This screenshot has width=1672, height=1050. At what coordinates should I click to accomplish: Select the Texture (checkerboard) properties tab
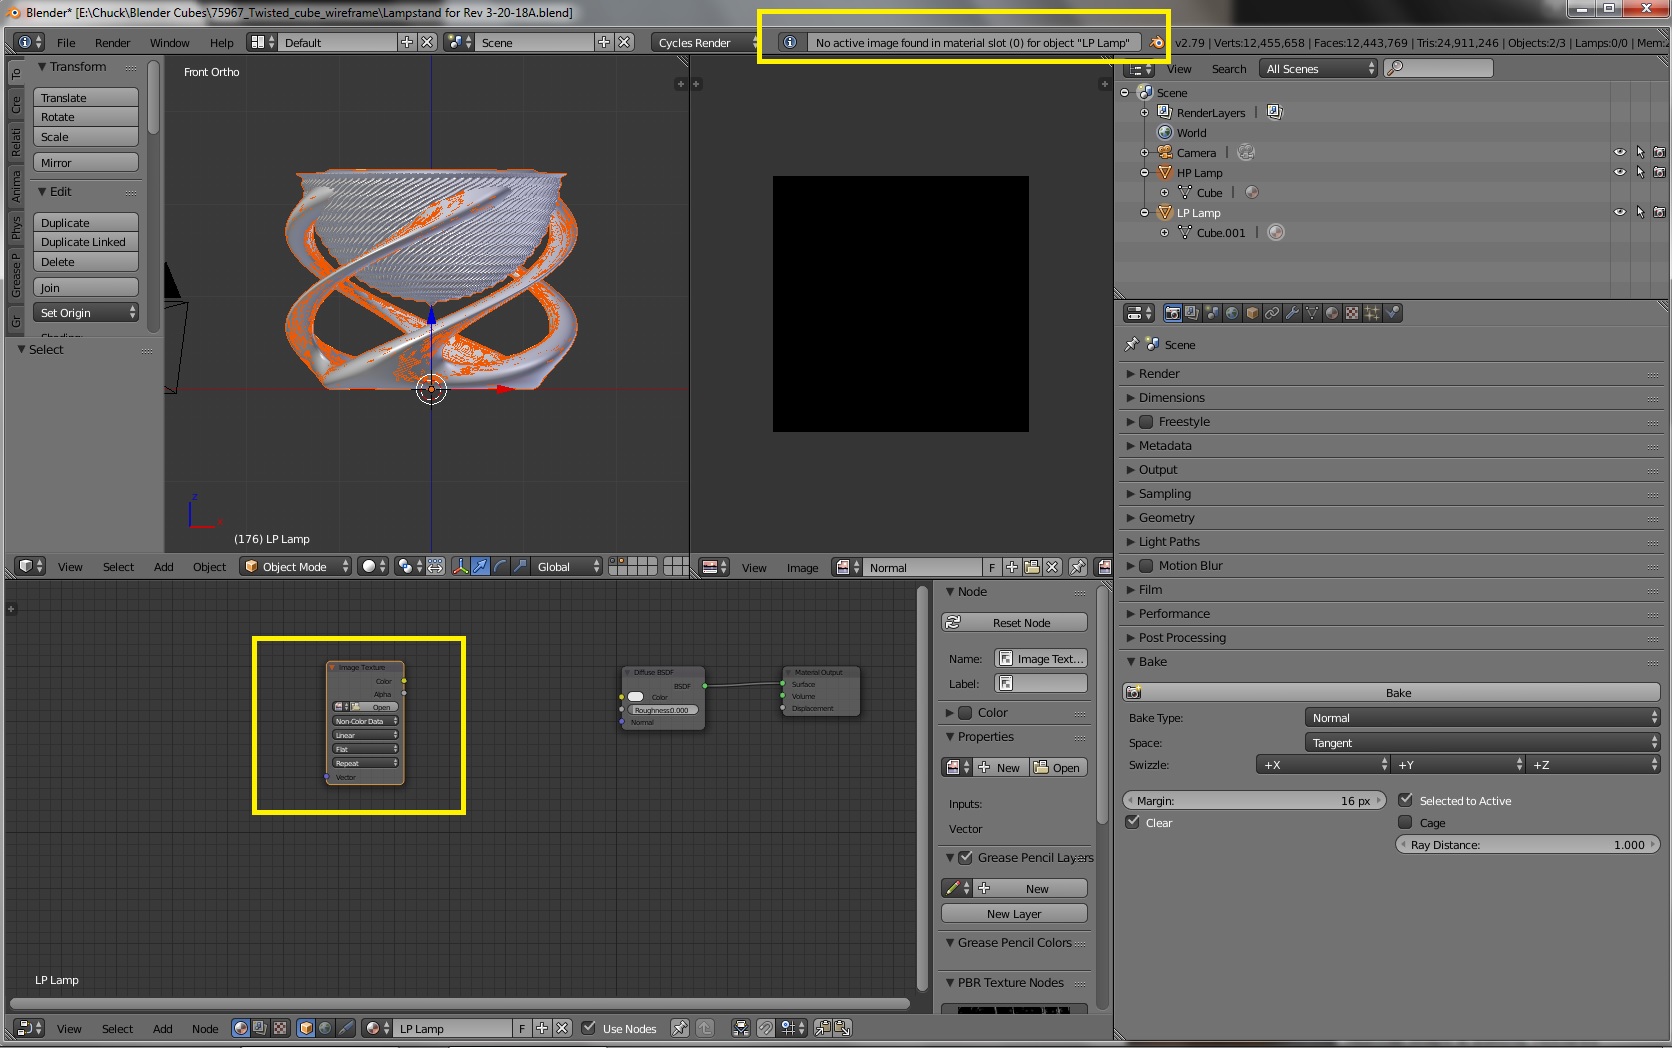[x=1350, y=313]
